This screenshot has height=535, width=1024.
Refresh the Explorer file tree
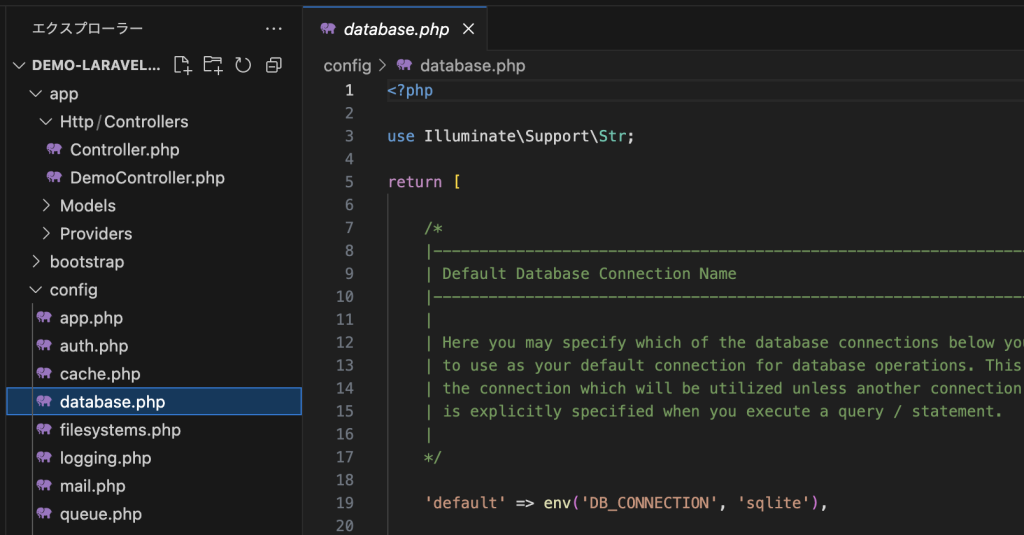[243, 65]
